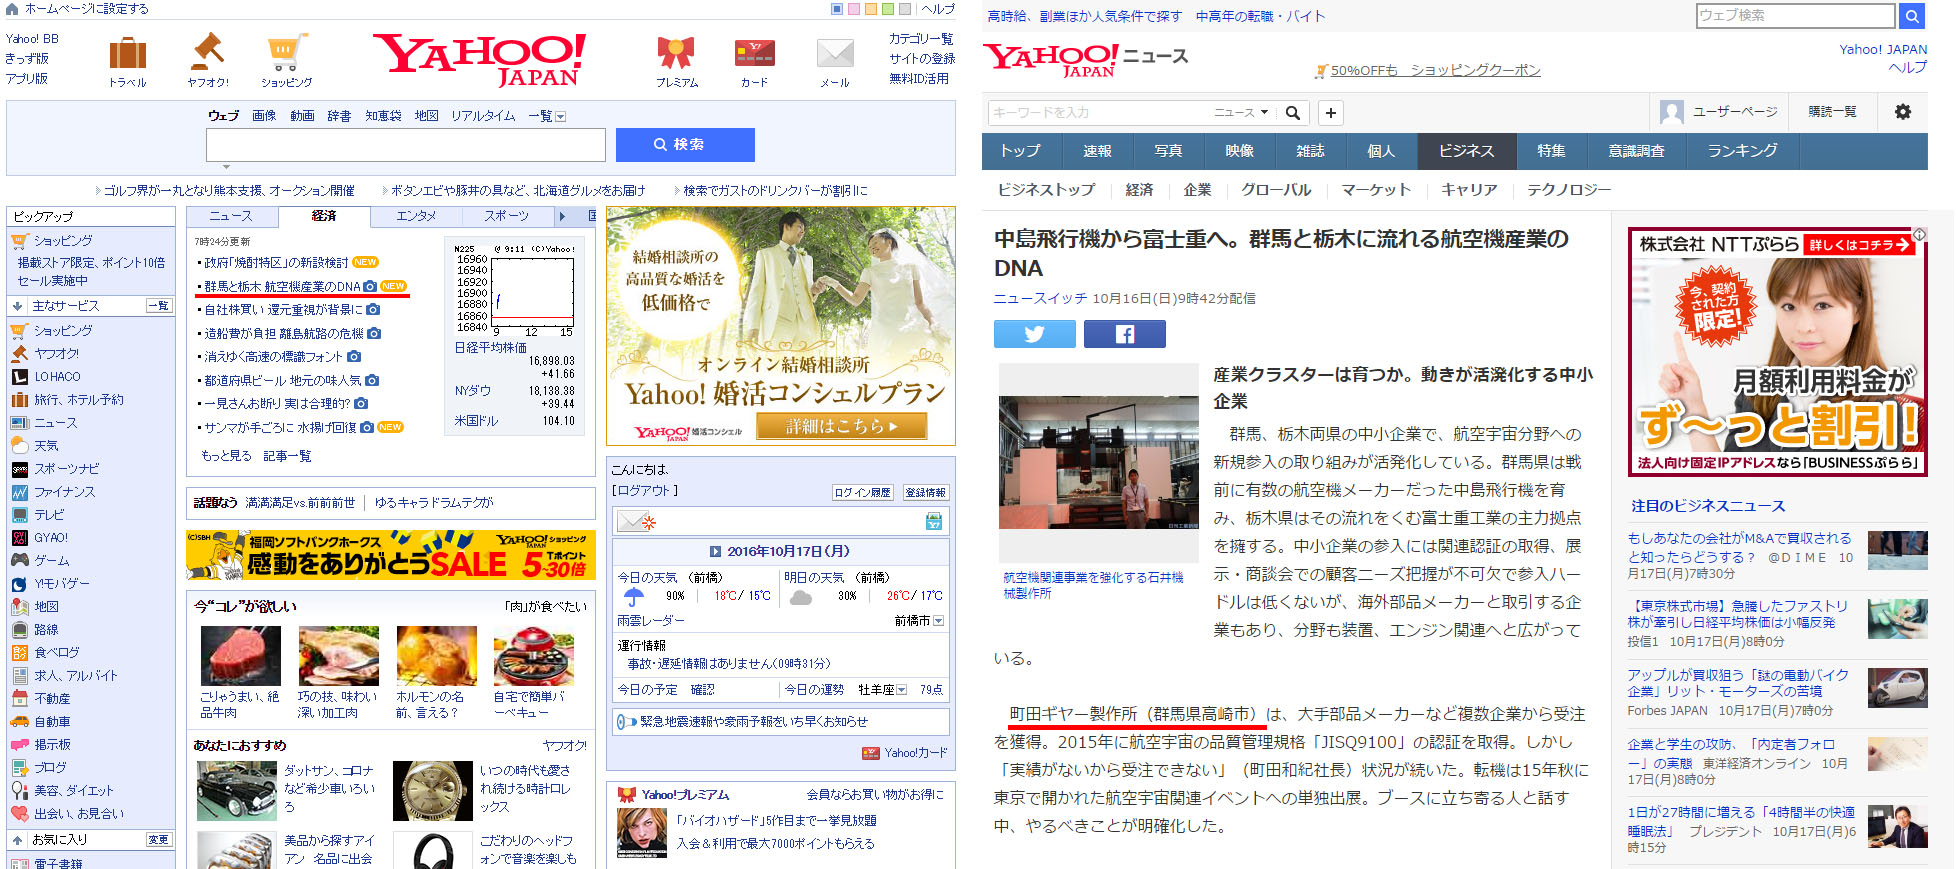This screenshot has height=869, width=1956.
Task: Open the 一覧 dropdown in search tabs
Action: 547,116
